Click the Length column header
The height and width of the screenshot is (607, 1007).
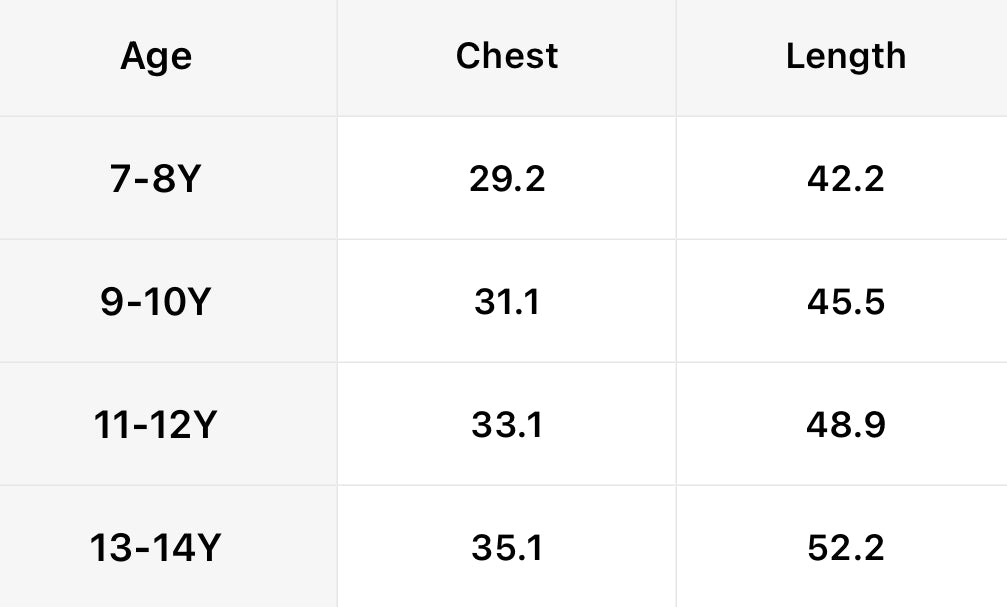tap(846, 57)
